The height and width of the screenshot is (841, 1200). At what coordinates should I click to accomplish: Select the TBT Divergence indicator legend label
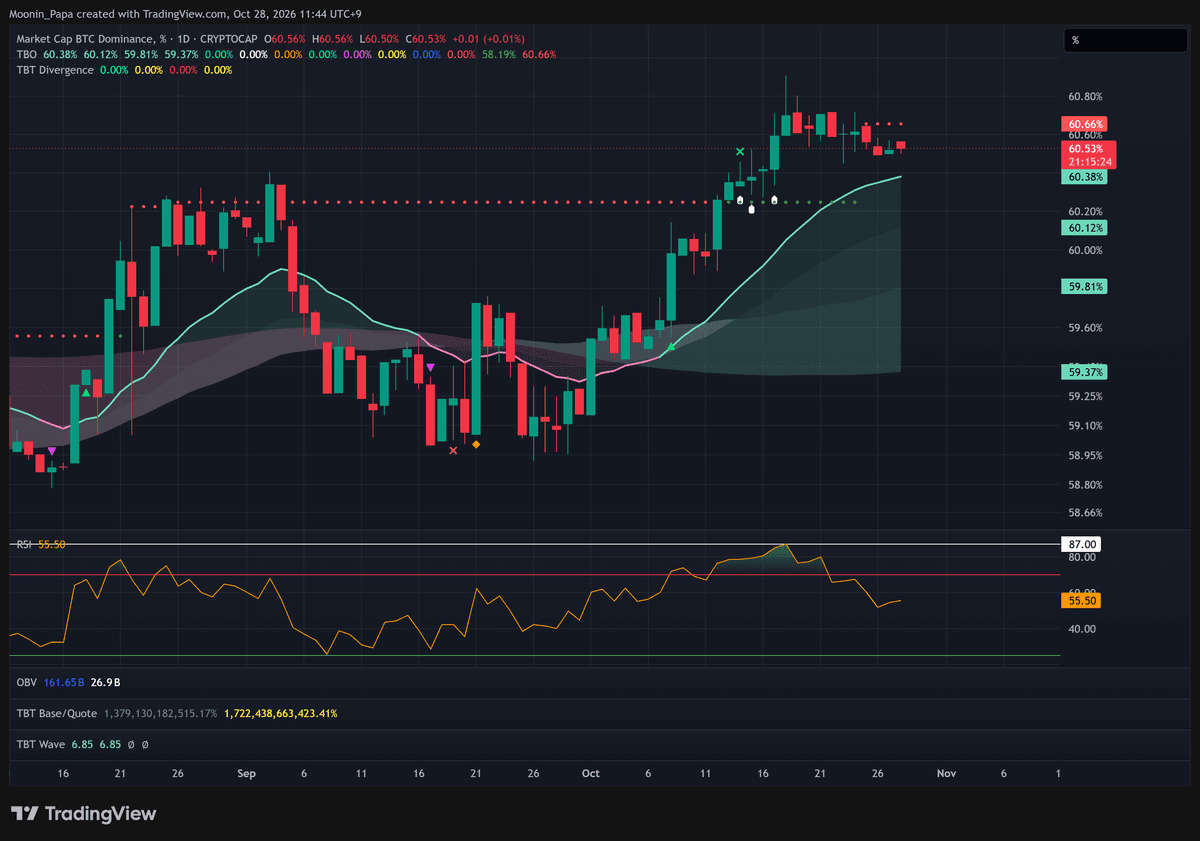(x=55, y=70)
